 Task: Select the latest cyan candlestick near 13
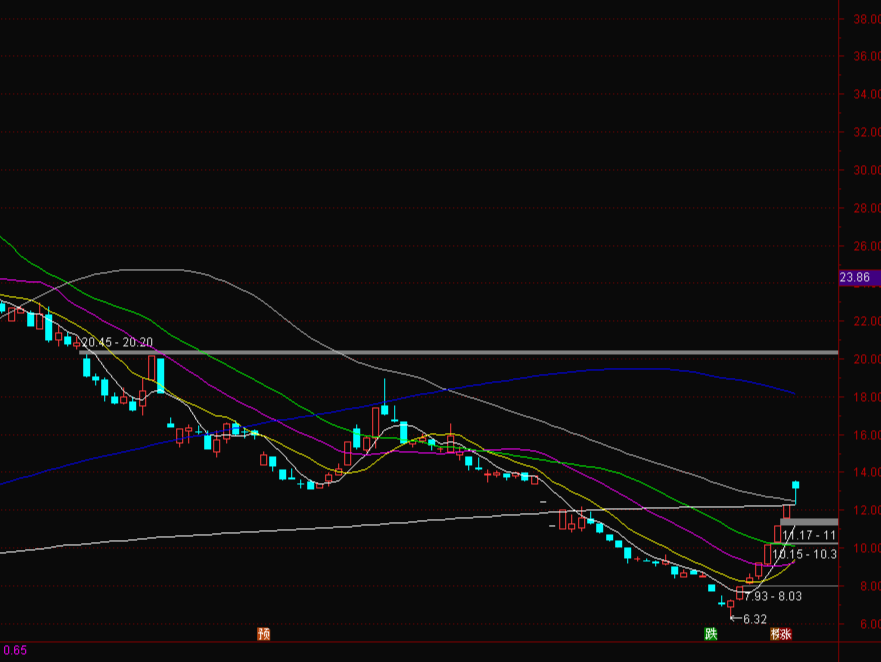coord(796,487)
